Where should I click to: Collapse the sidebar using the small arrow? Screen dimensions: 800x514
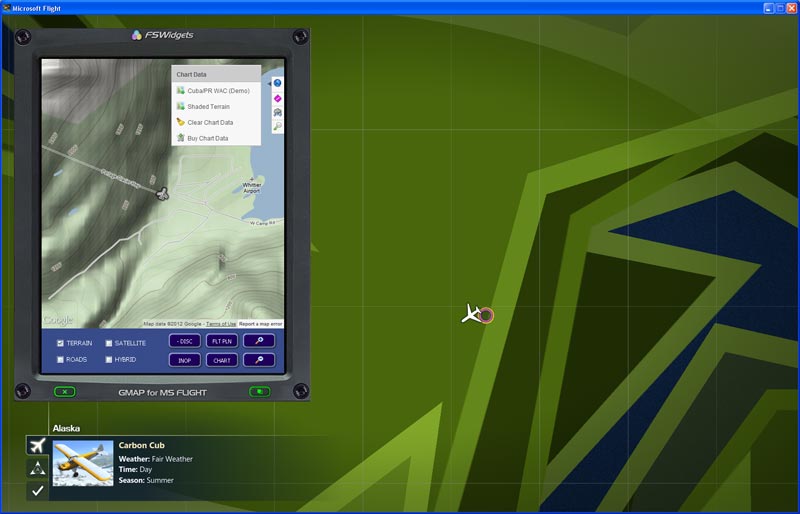pyautogui.click(x=269, y=83)
